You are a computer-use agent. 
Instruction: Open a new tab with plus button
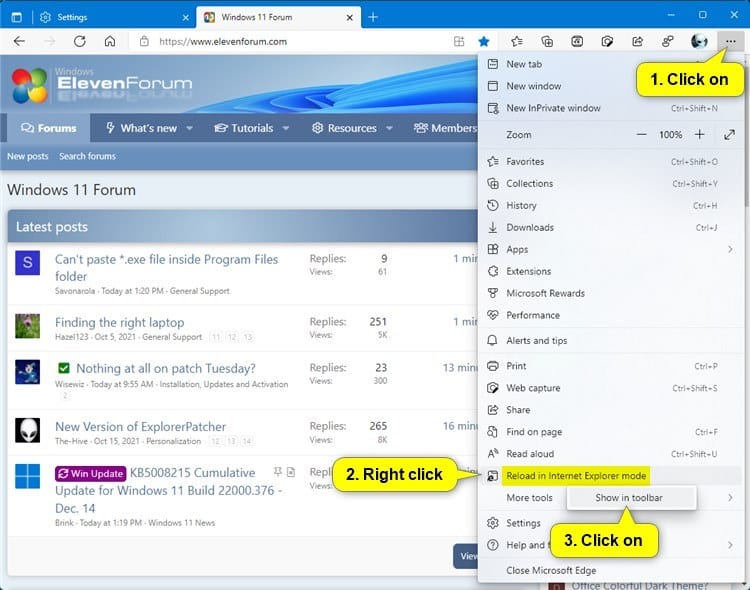[373, 17]
